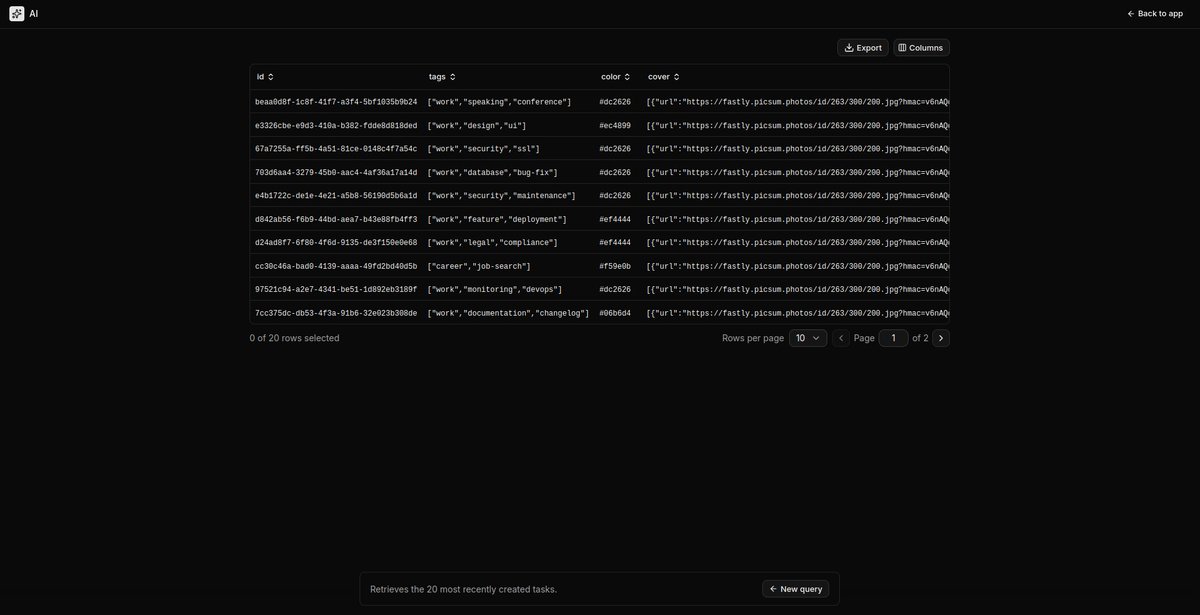This screenshot has height=615, width=1200.
Task: Click the query description text at bottom
Action: (463, 589)
